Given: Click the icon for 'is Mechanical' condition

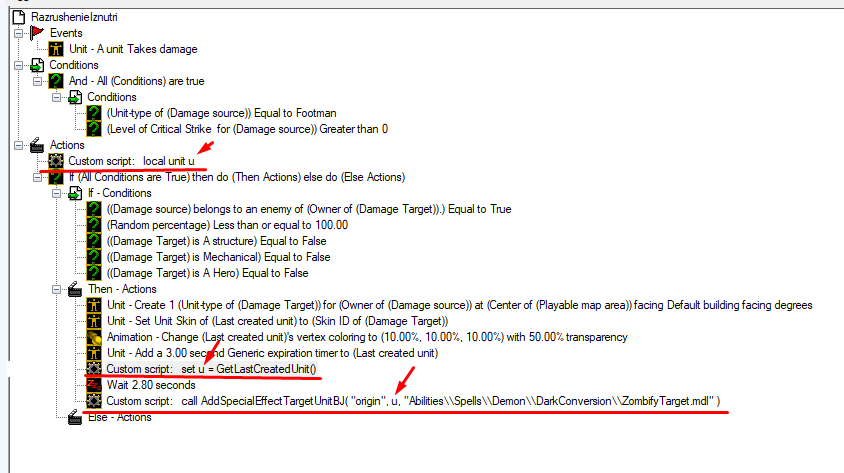Looking at the screenshot, I should click(94, 257).
